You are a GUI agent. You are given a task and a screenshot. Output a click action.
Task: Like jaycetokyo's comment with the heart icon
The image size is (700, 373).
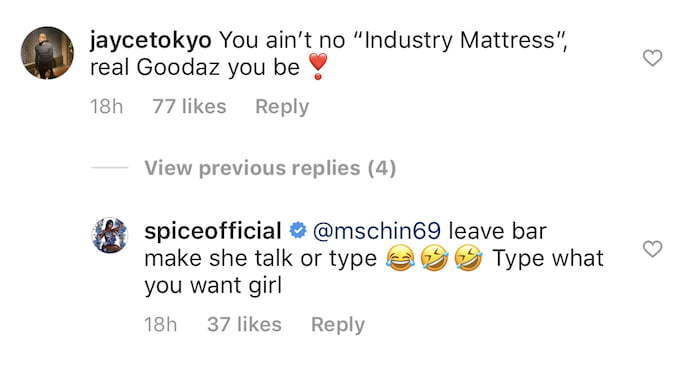(652, 58)
